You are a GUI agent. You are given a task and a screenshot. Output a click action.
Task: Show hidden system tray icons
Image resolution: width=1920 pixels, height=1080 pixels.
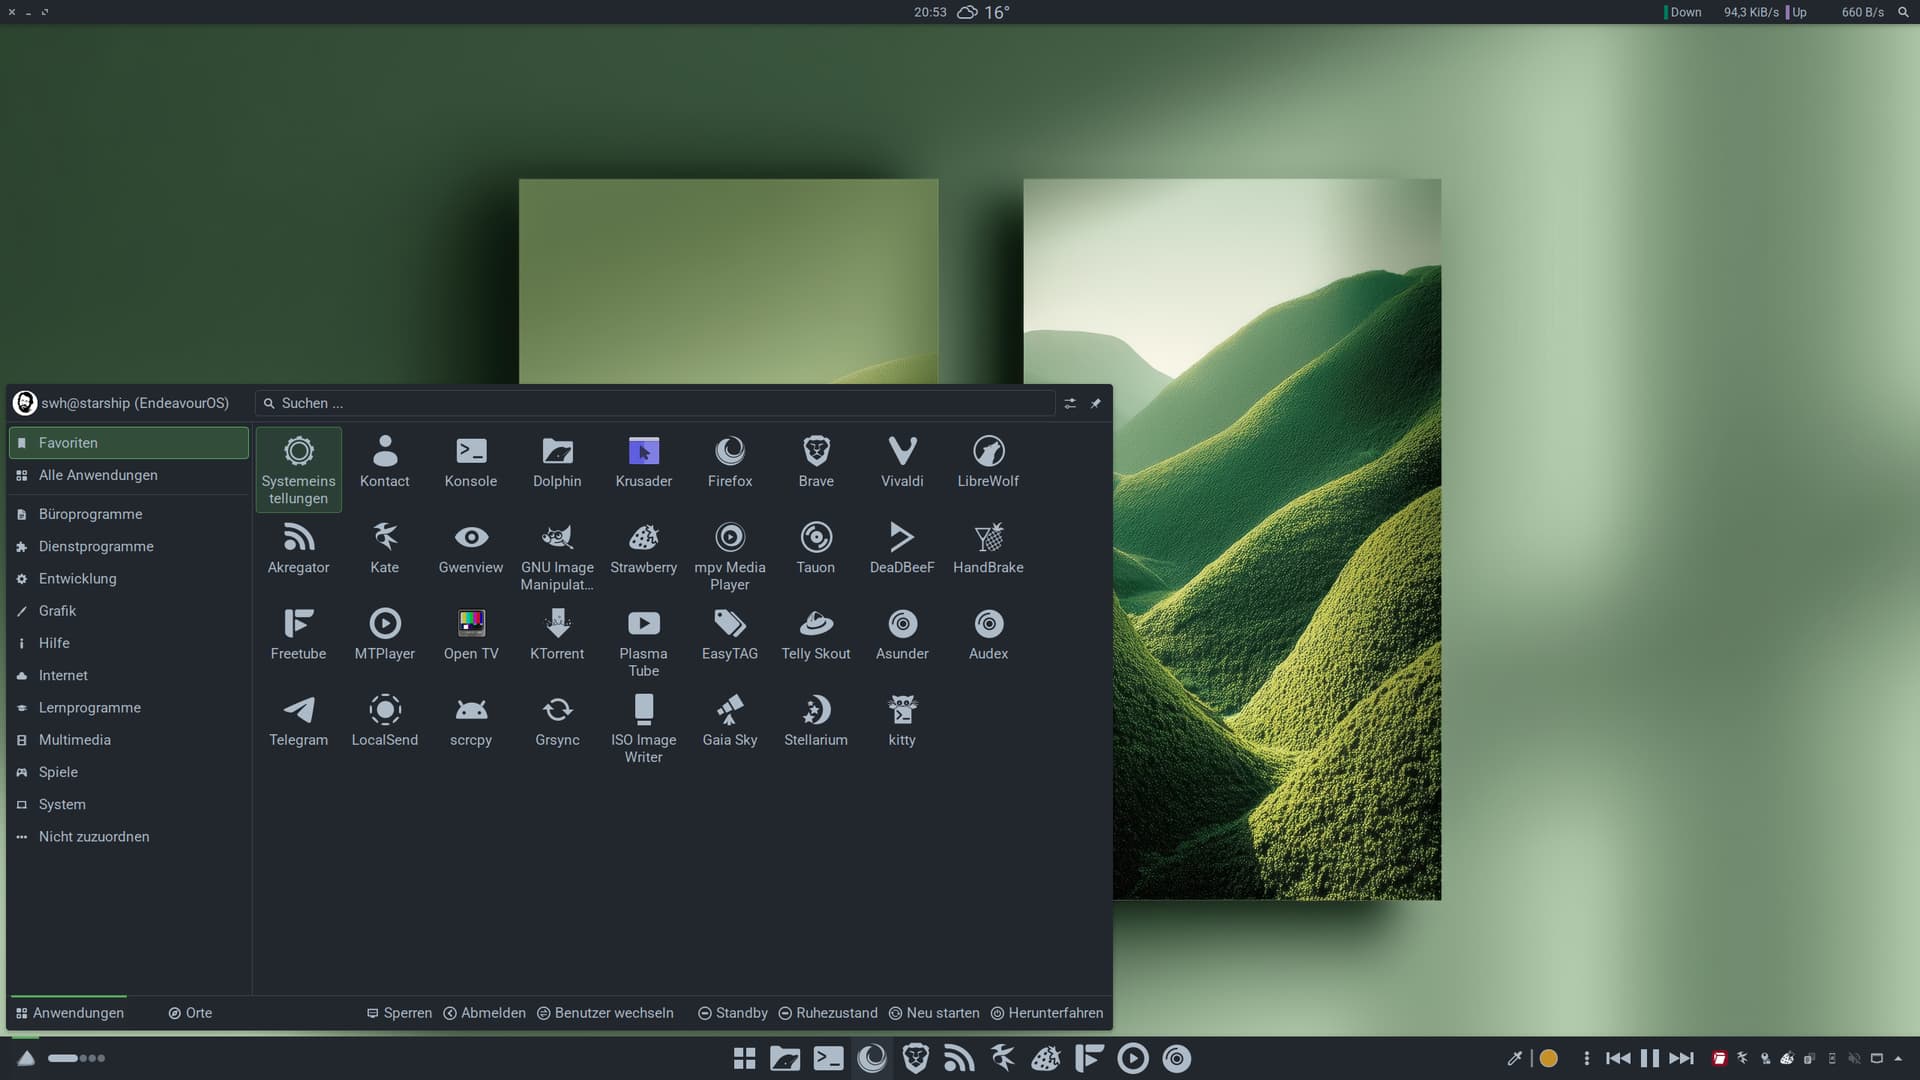1898,1058
